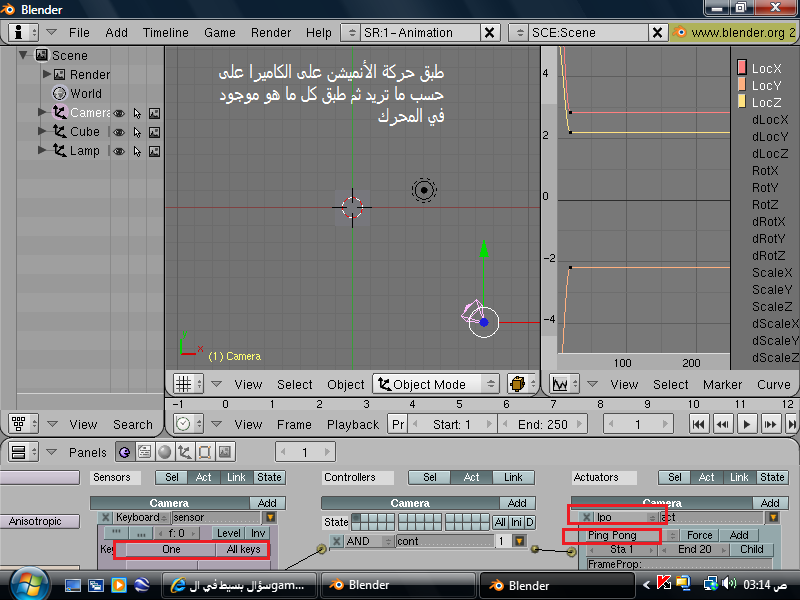Expand the Cube node in outliner

pos(42,131)
